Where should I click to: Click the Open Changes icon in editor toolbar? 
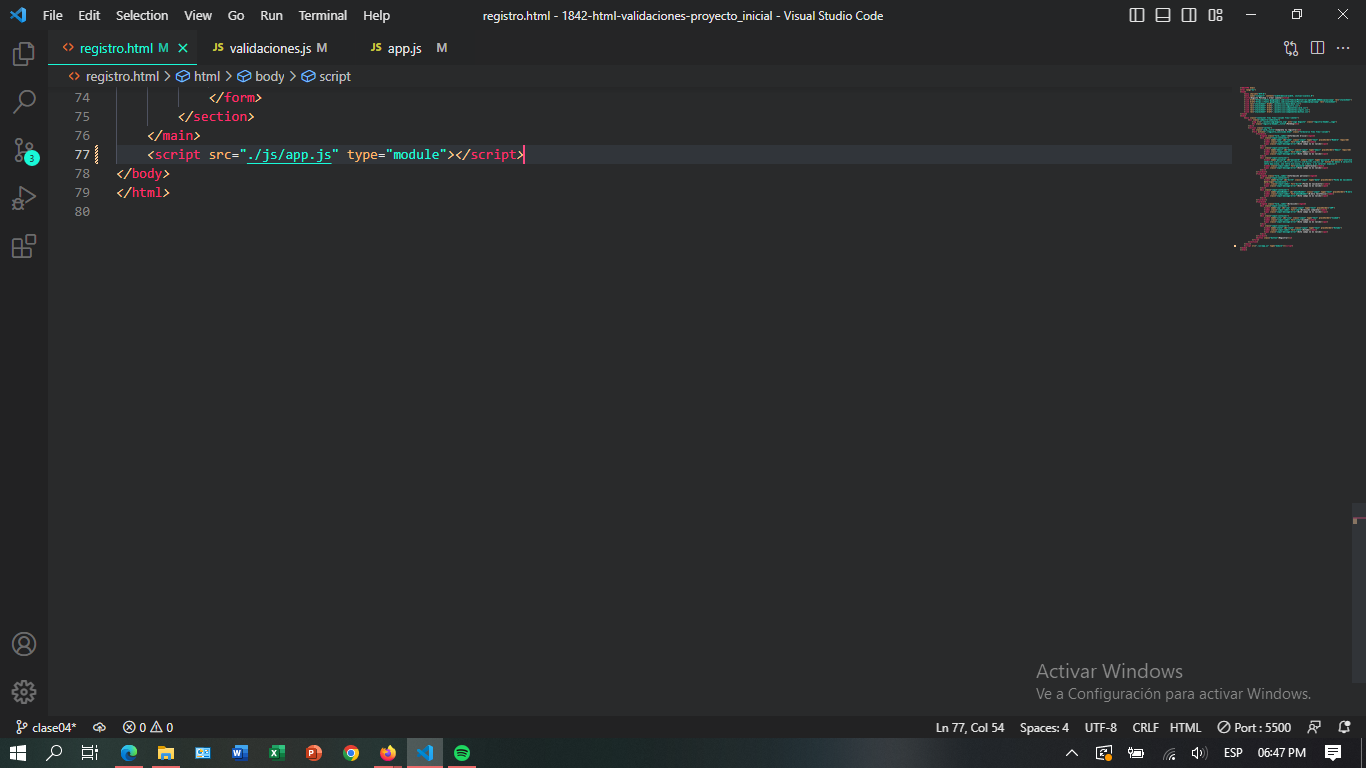[x=1291, y=48]
